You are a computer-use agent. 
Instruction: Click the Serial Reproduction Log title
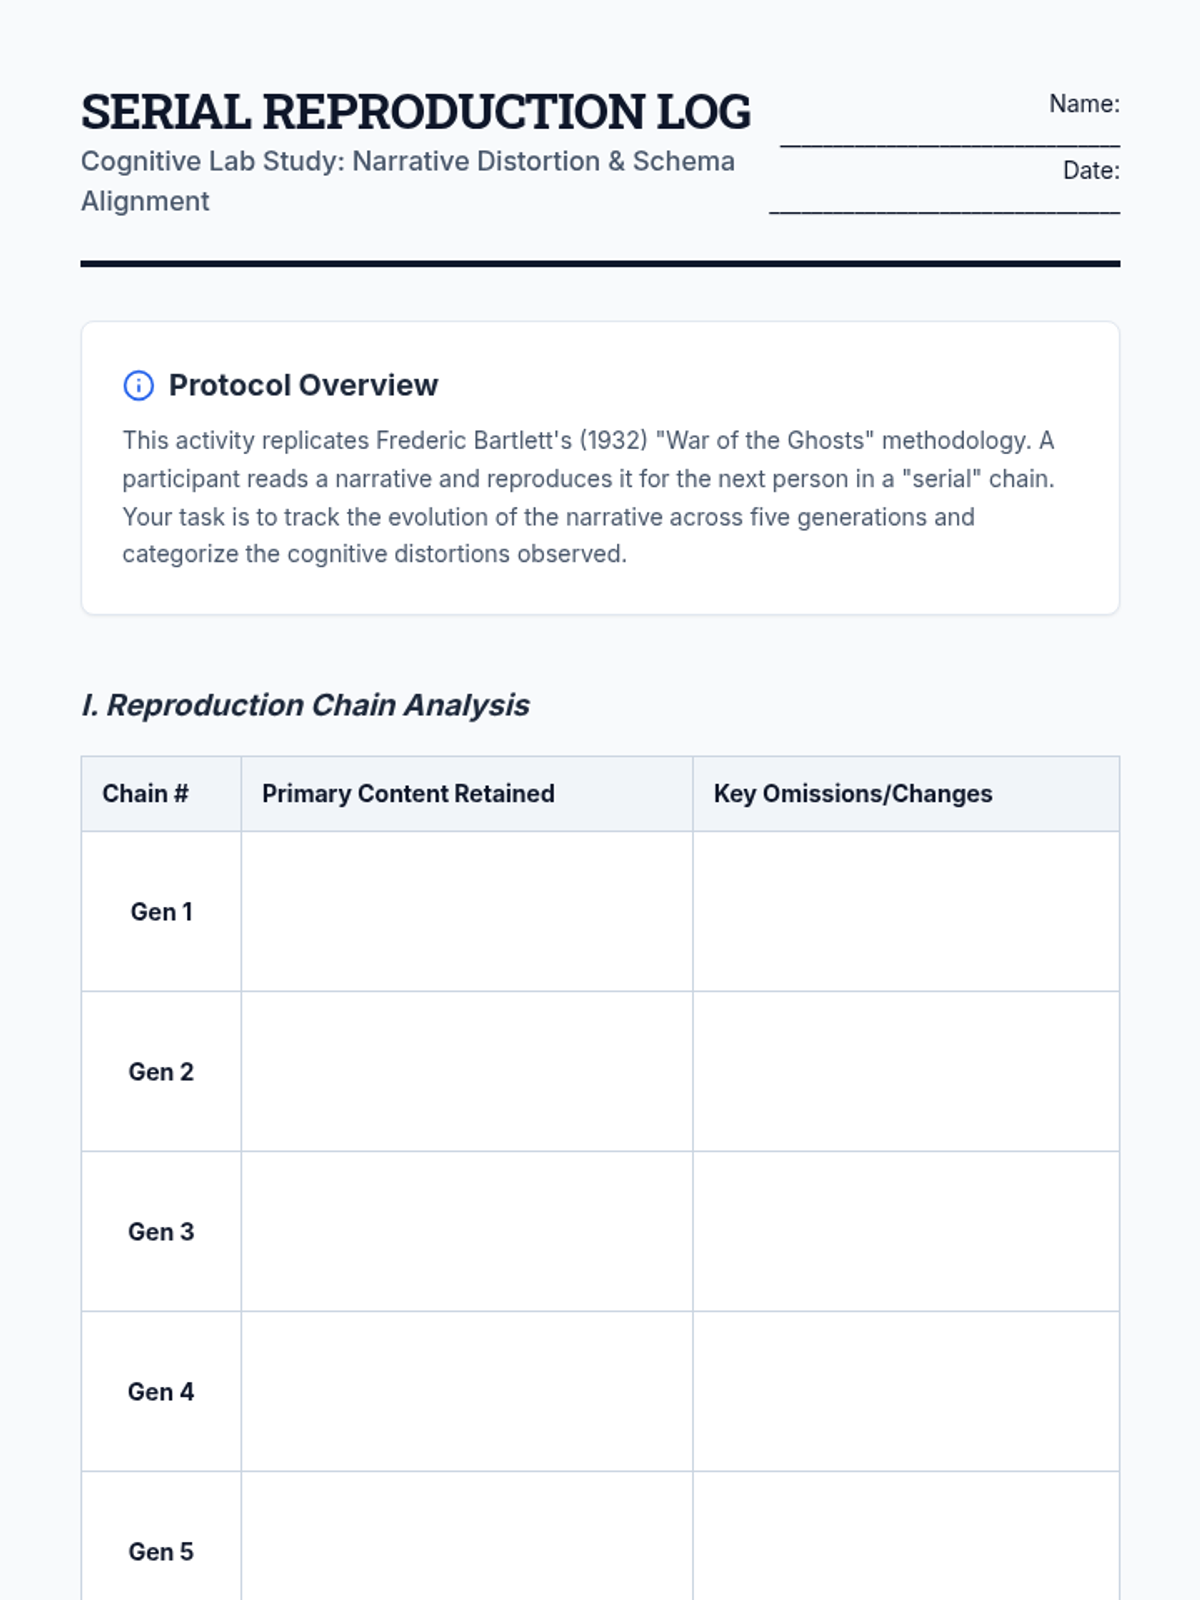pos(415,111)
